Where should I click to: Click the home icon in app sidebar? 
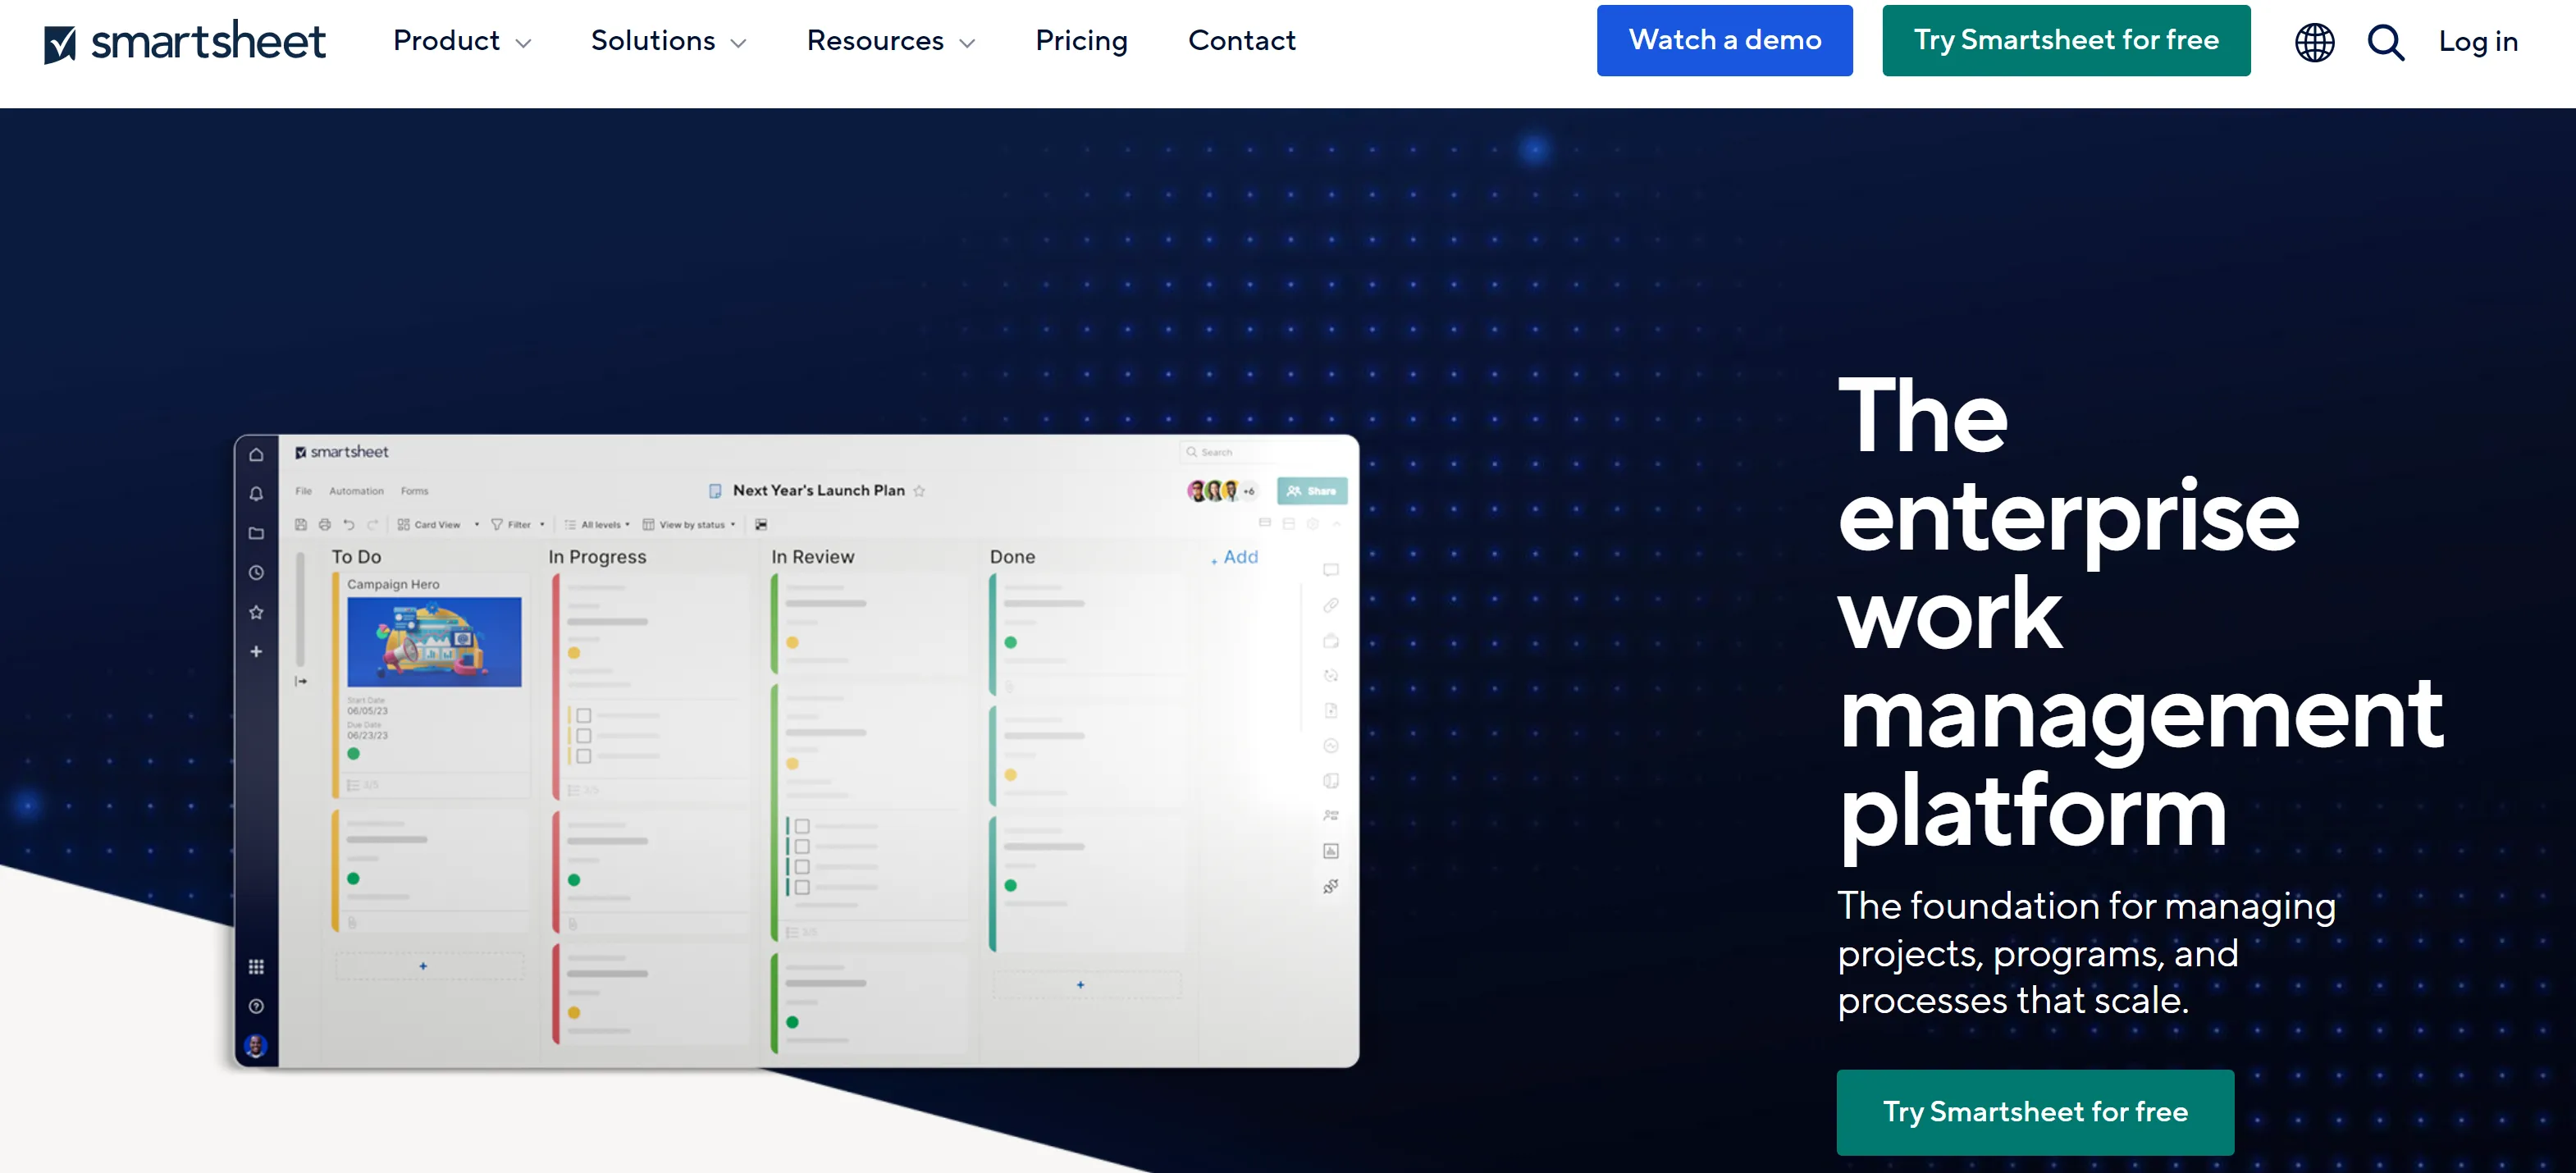tap(256, 455)
